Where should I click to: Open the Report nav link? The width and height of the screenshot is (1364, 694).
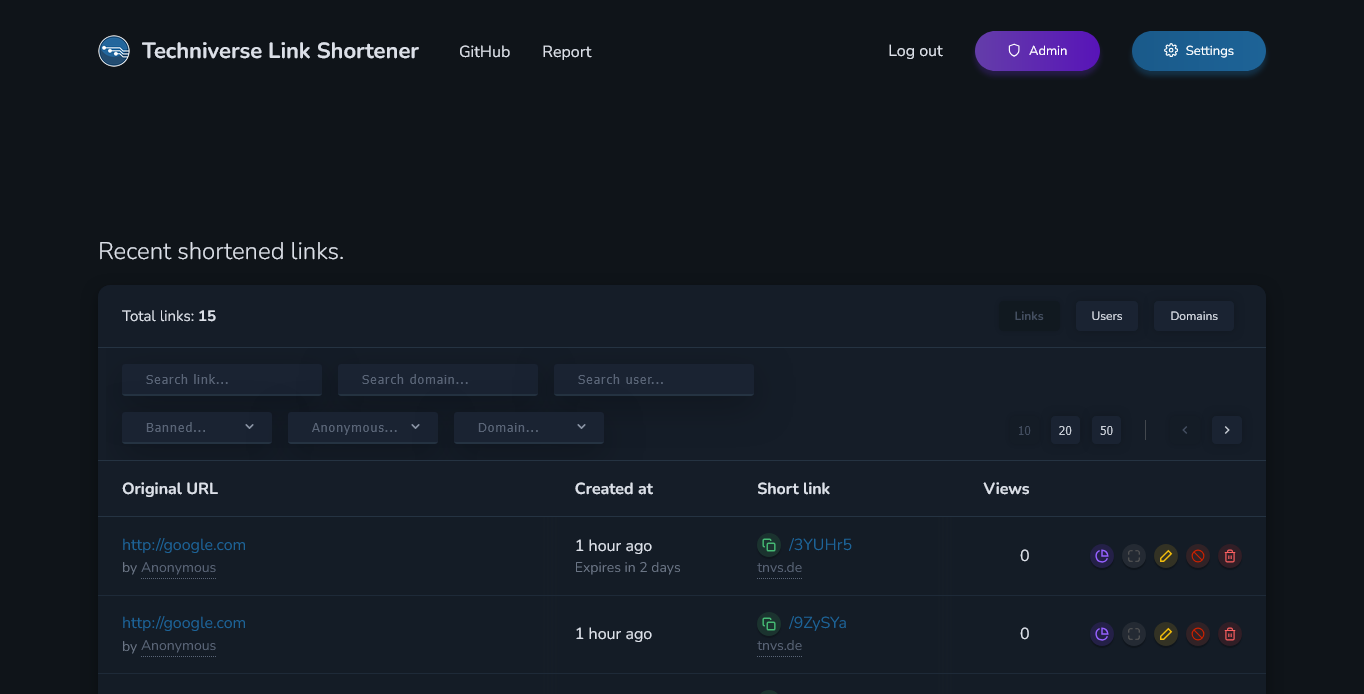567,51
